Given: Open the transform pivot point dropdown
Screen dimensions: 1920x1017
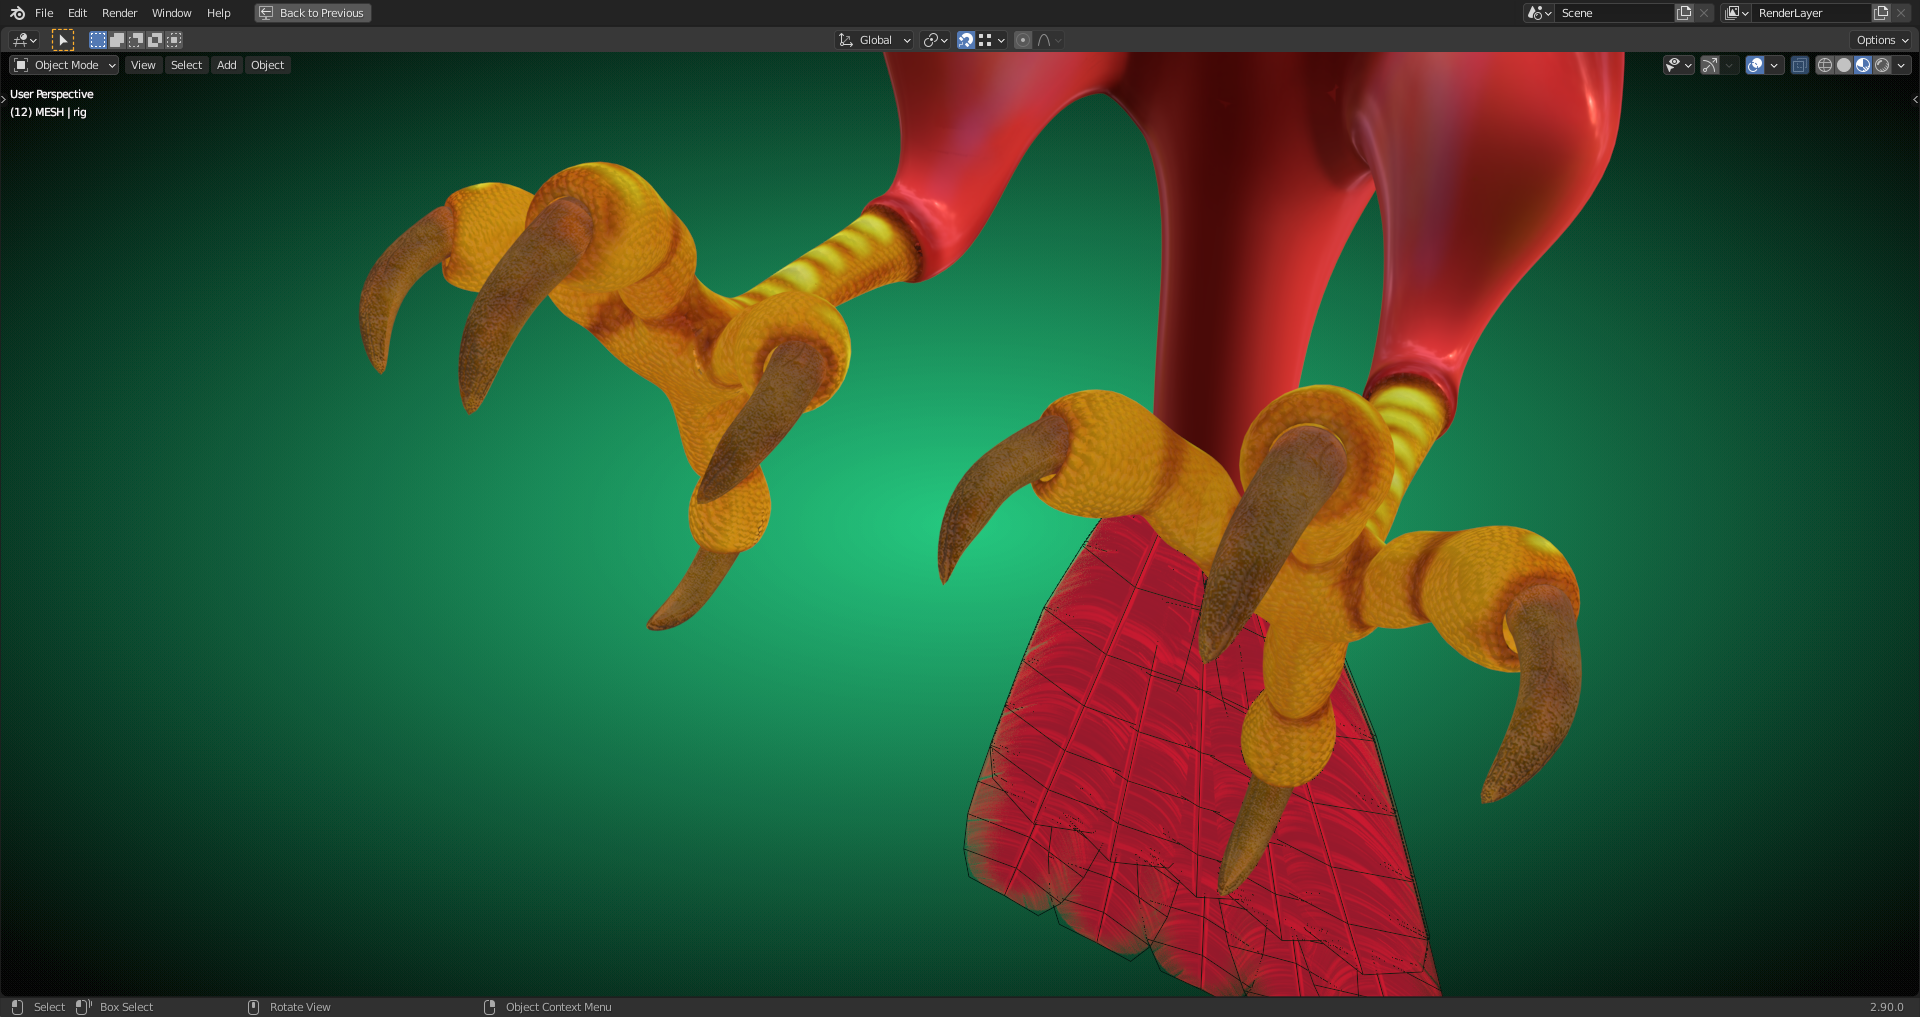Looking at the screenshot, I should pos(935,40).
